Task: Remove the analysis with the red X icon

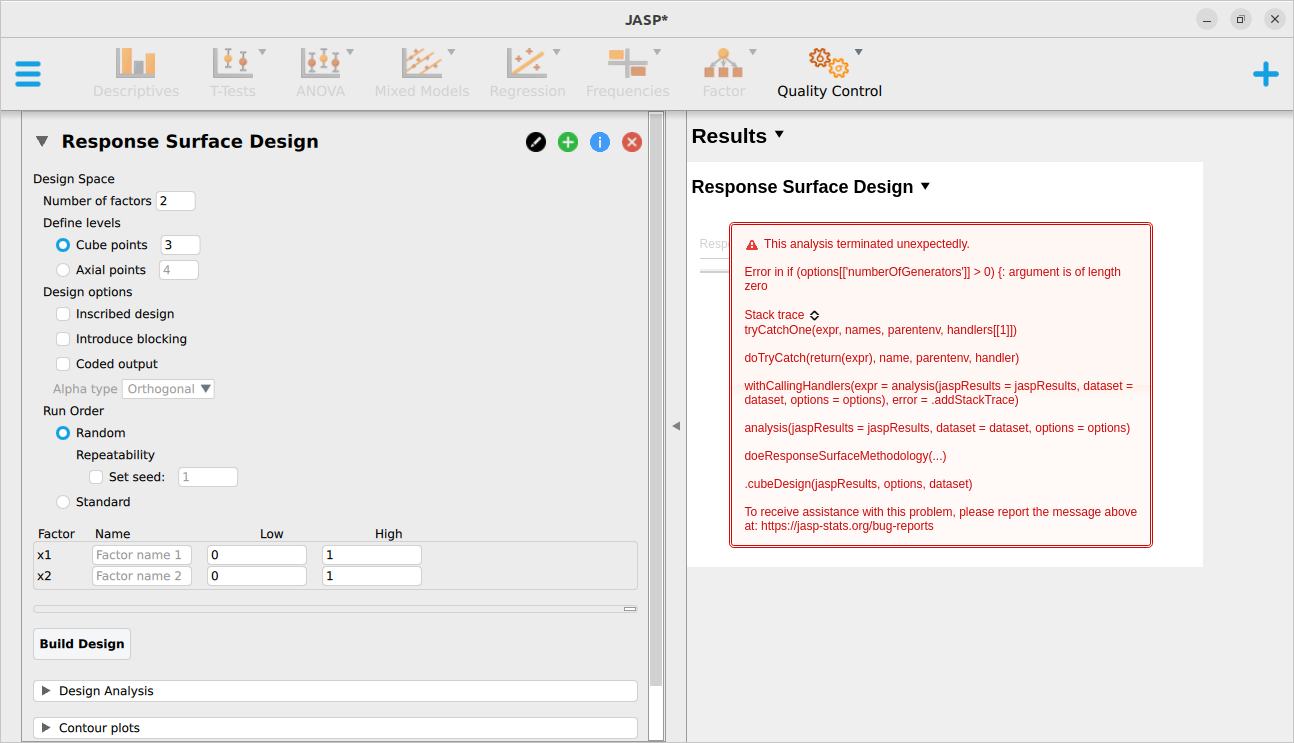Action: click(x=631, y=142)
